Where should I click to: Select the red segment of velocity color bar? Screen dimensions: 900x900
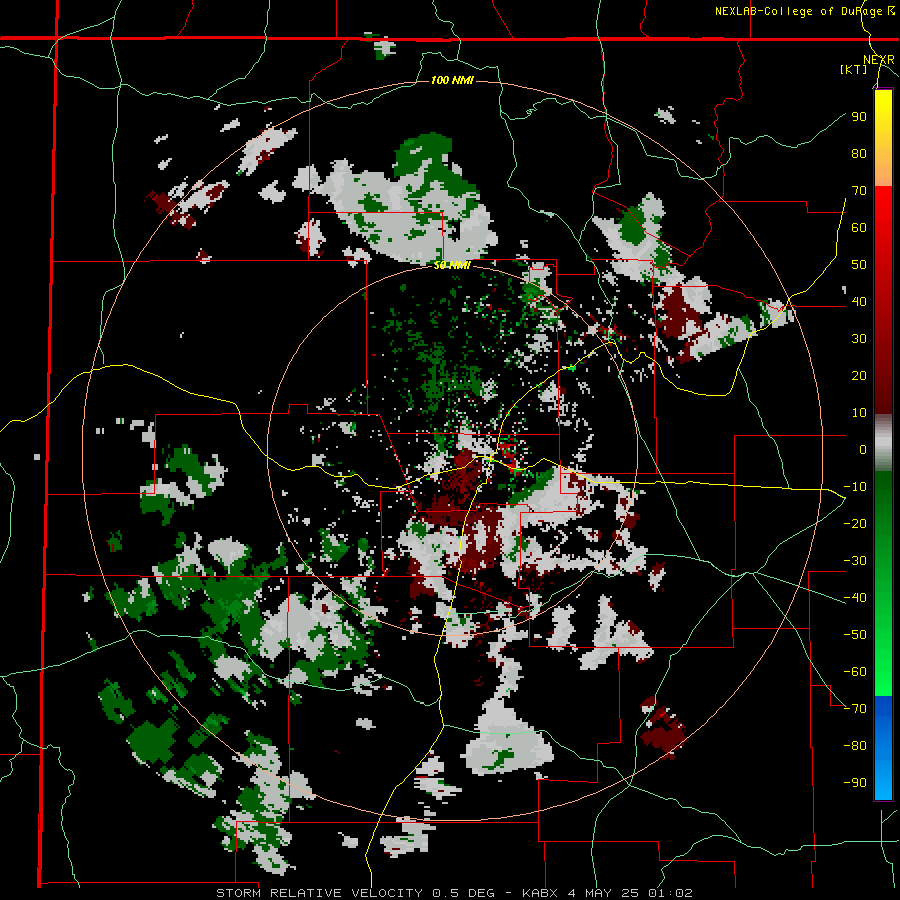[x=883, y=298]
